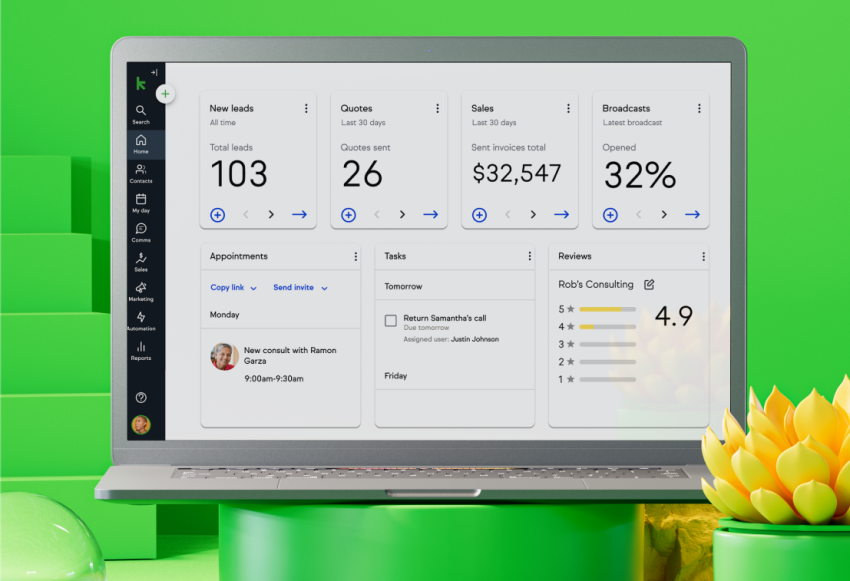Open Quotes card three-dot menu
This screenshot has width=850, height=581.
(x=437, y=108)
